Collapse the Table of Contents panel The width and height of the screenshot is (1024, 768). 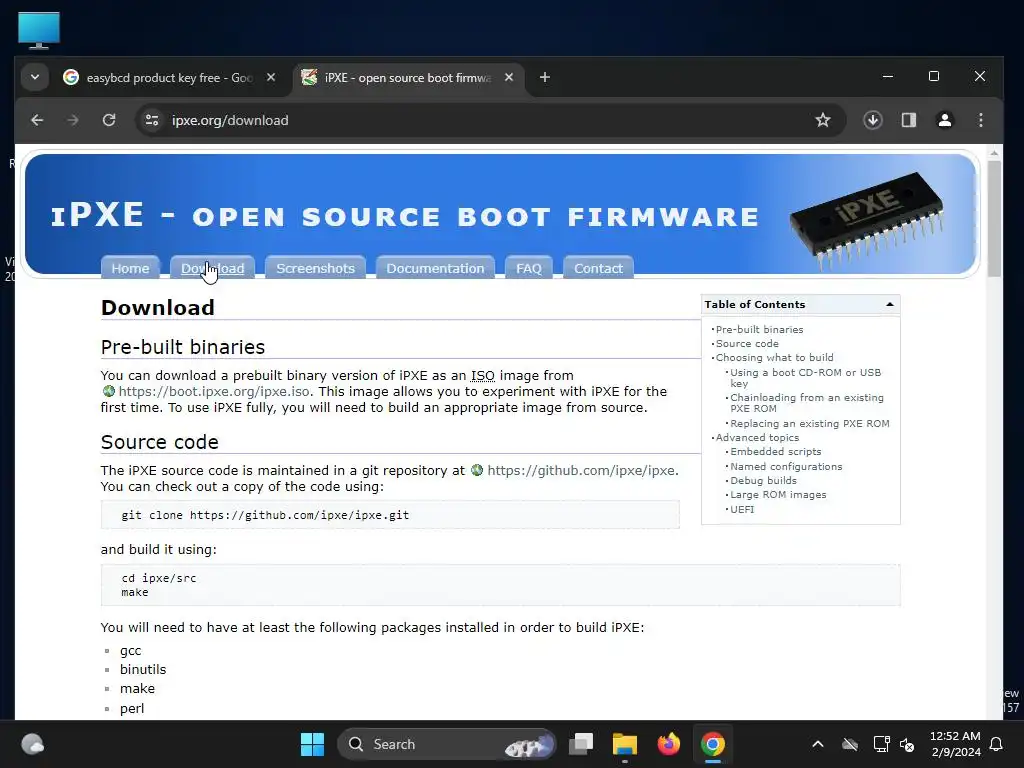889,304
